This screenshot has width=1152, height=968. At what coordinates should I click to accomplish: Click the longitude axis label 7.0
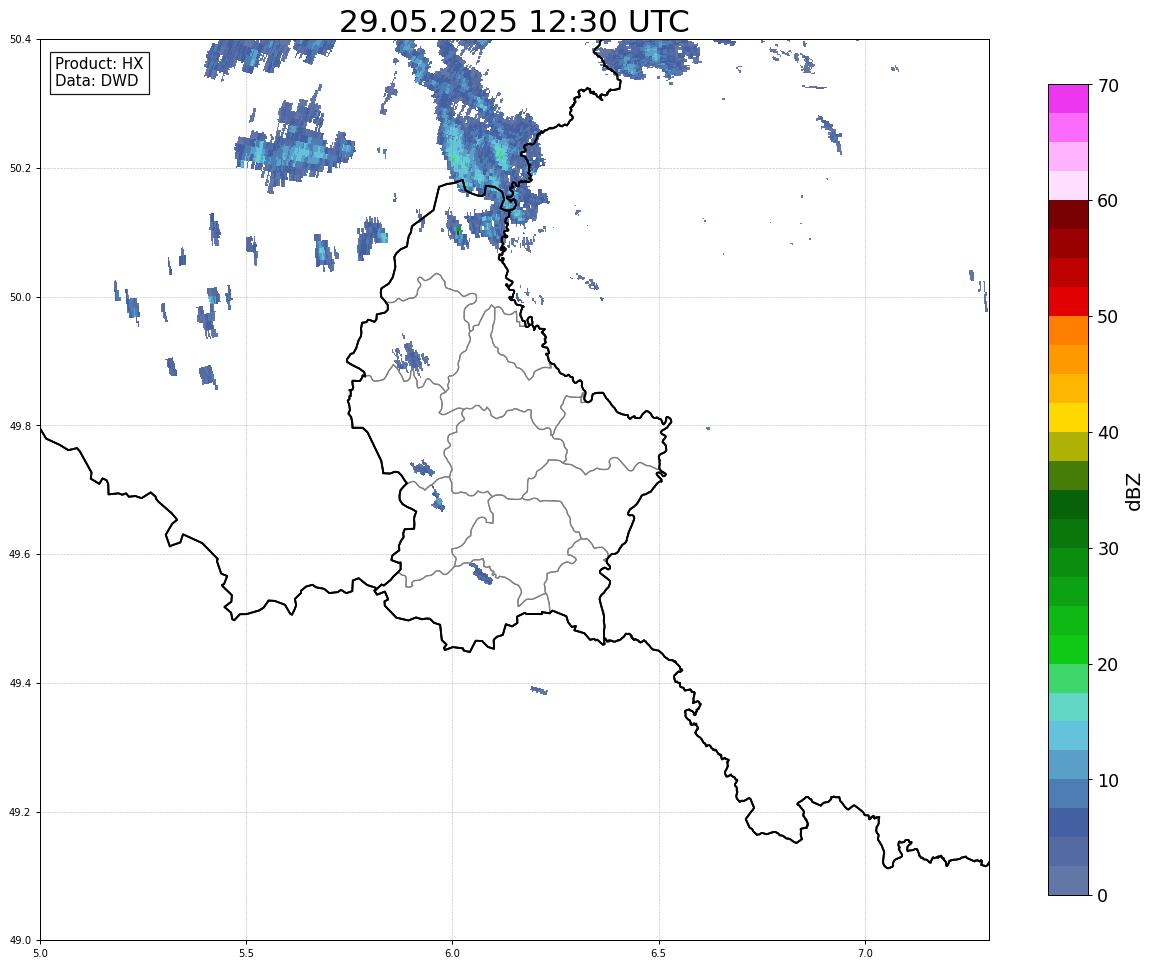(x=865, y=953)
